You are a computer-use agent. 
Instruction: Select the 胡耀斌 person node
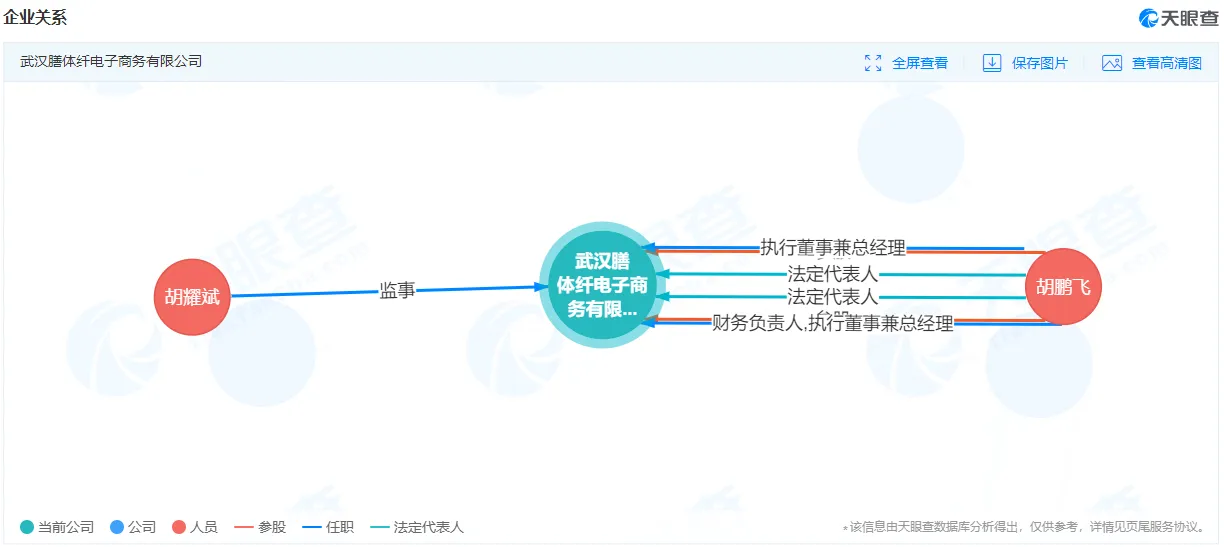pyautogui.click(x=192, y=297)
